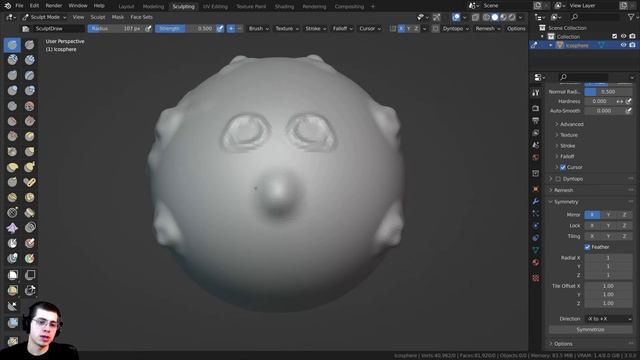Switch to the UV Editing workspace tab
Screen dimensions: 640x360
[216, 7]
